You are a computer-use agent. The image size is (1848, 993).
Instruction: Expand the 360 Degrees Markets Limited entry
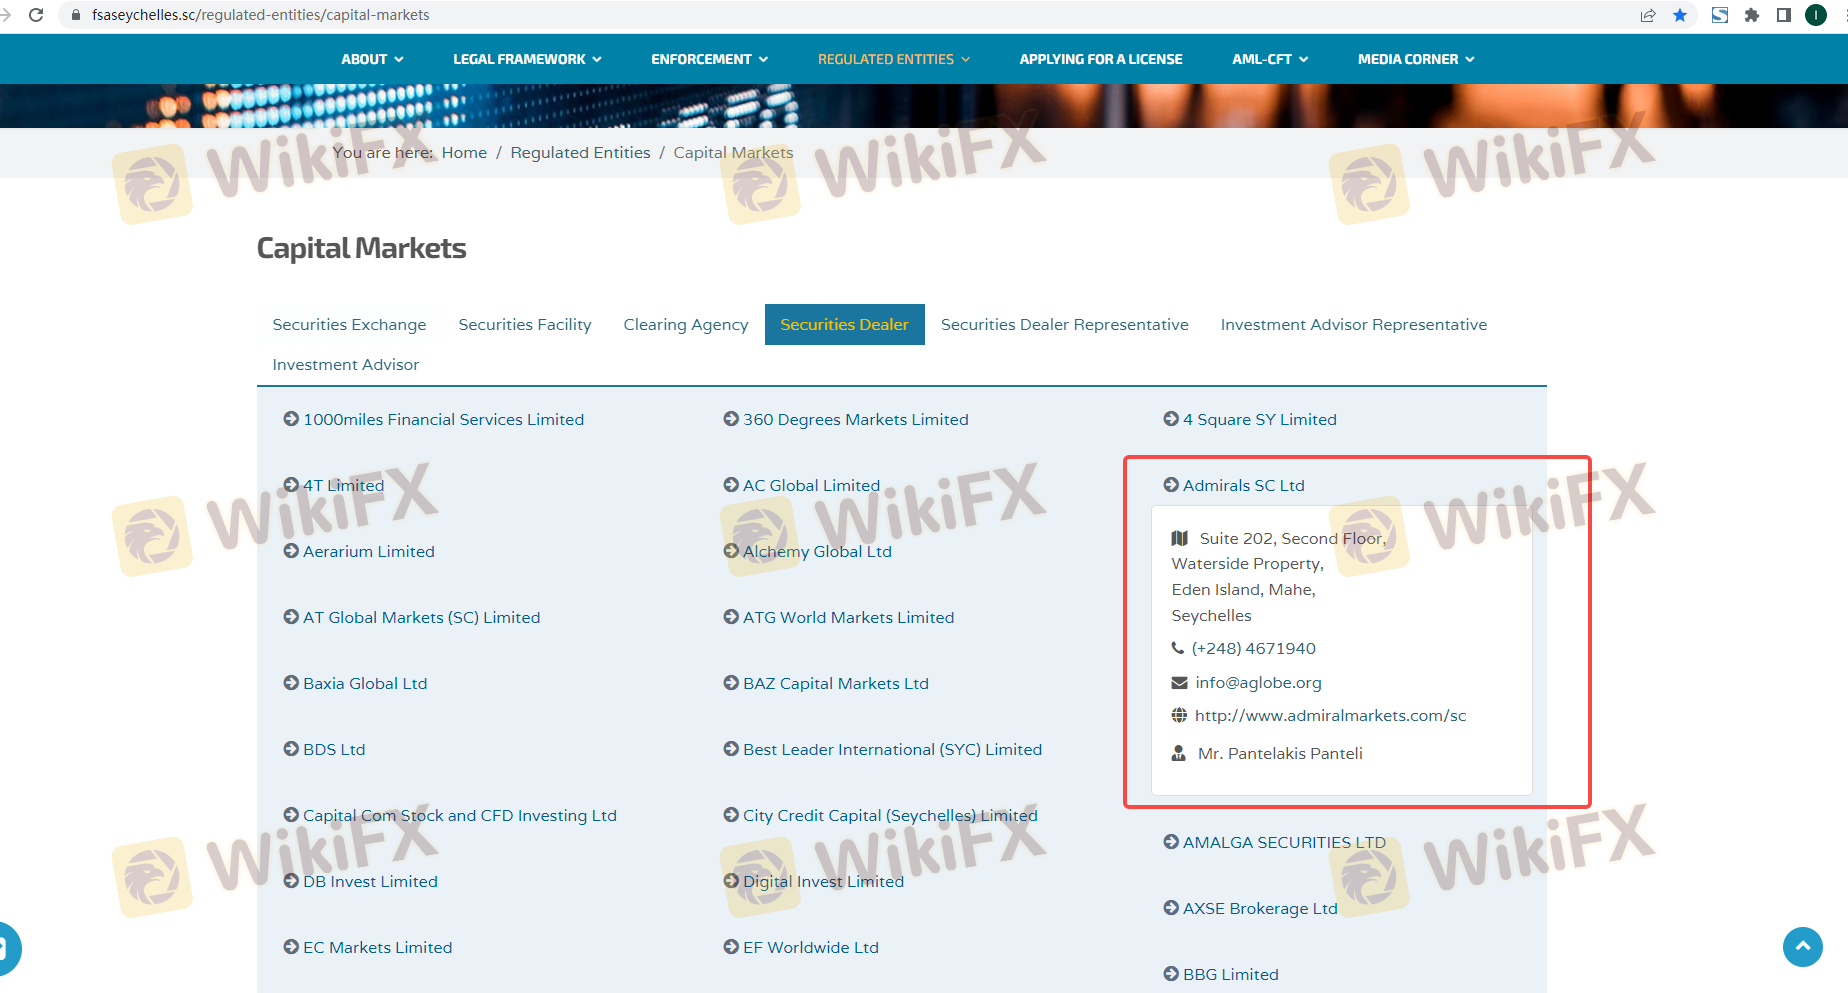[x=855, y=420]
